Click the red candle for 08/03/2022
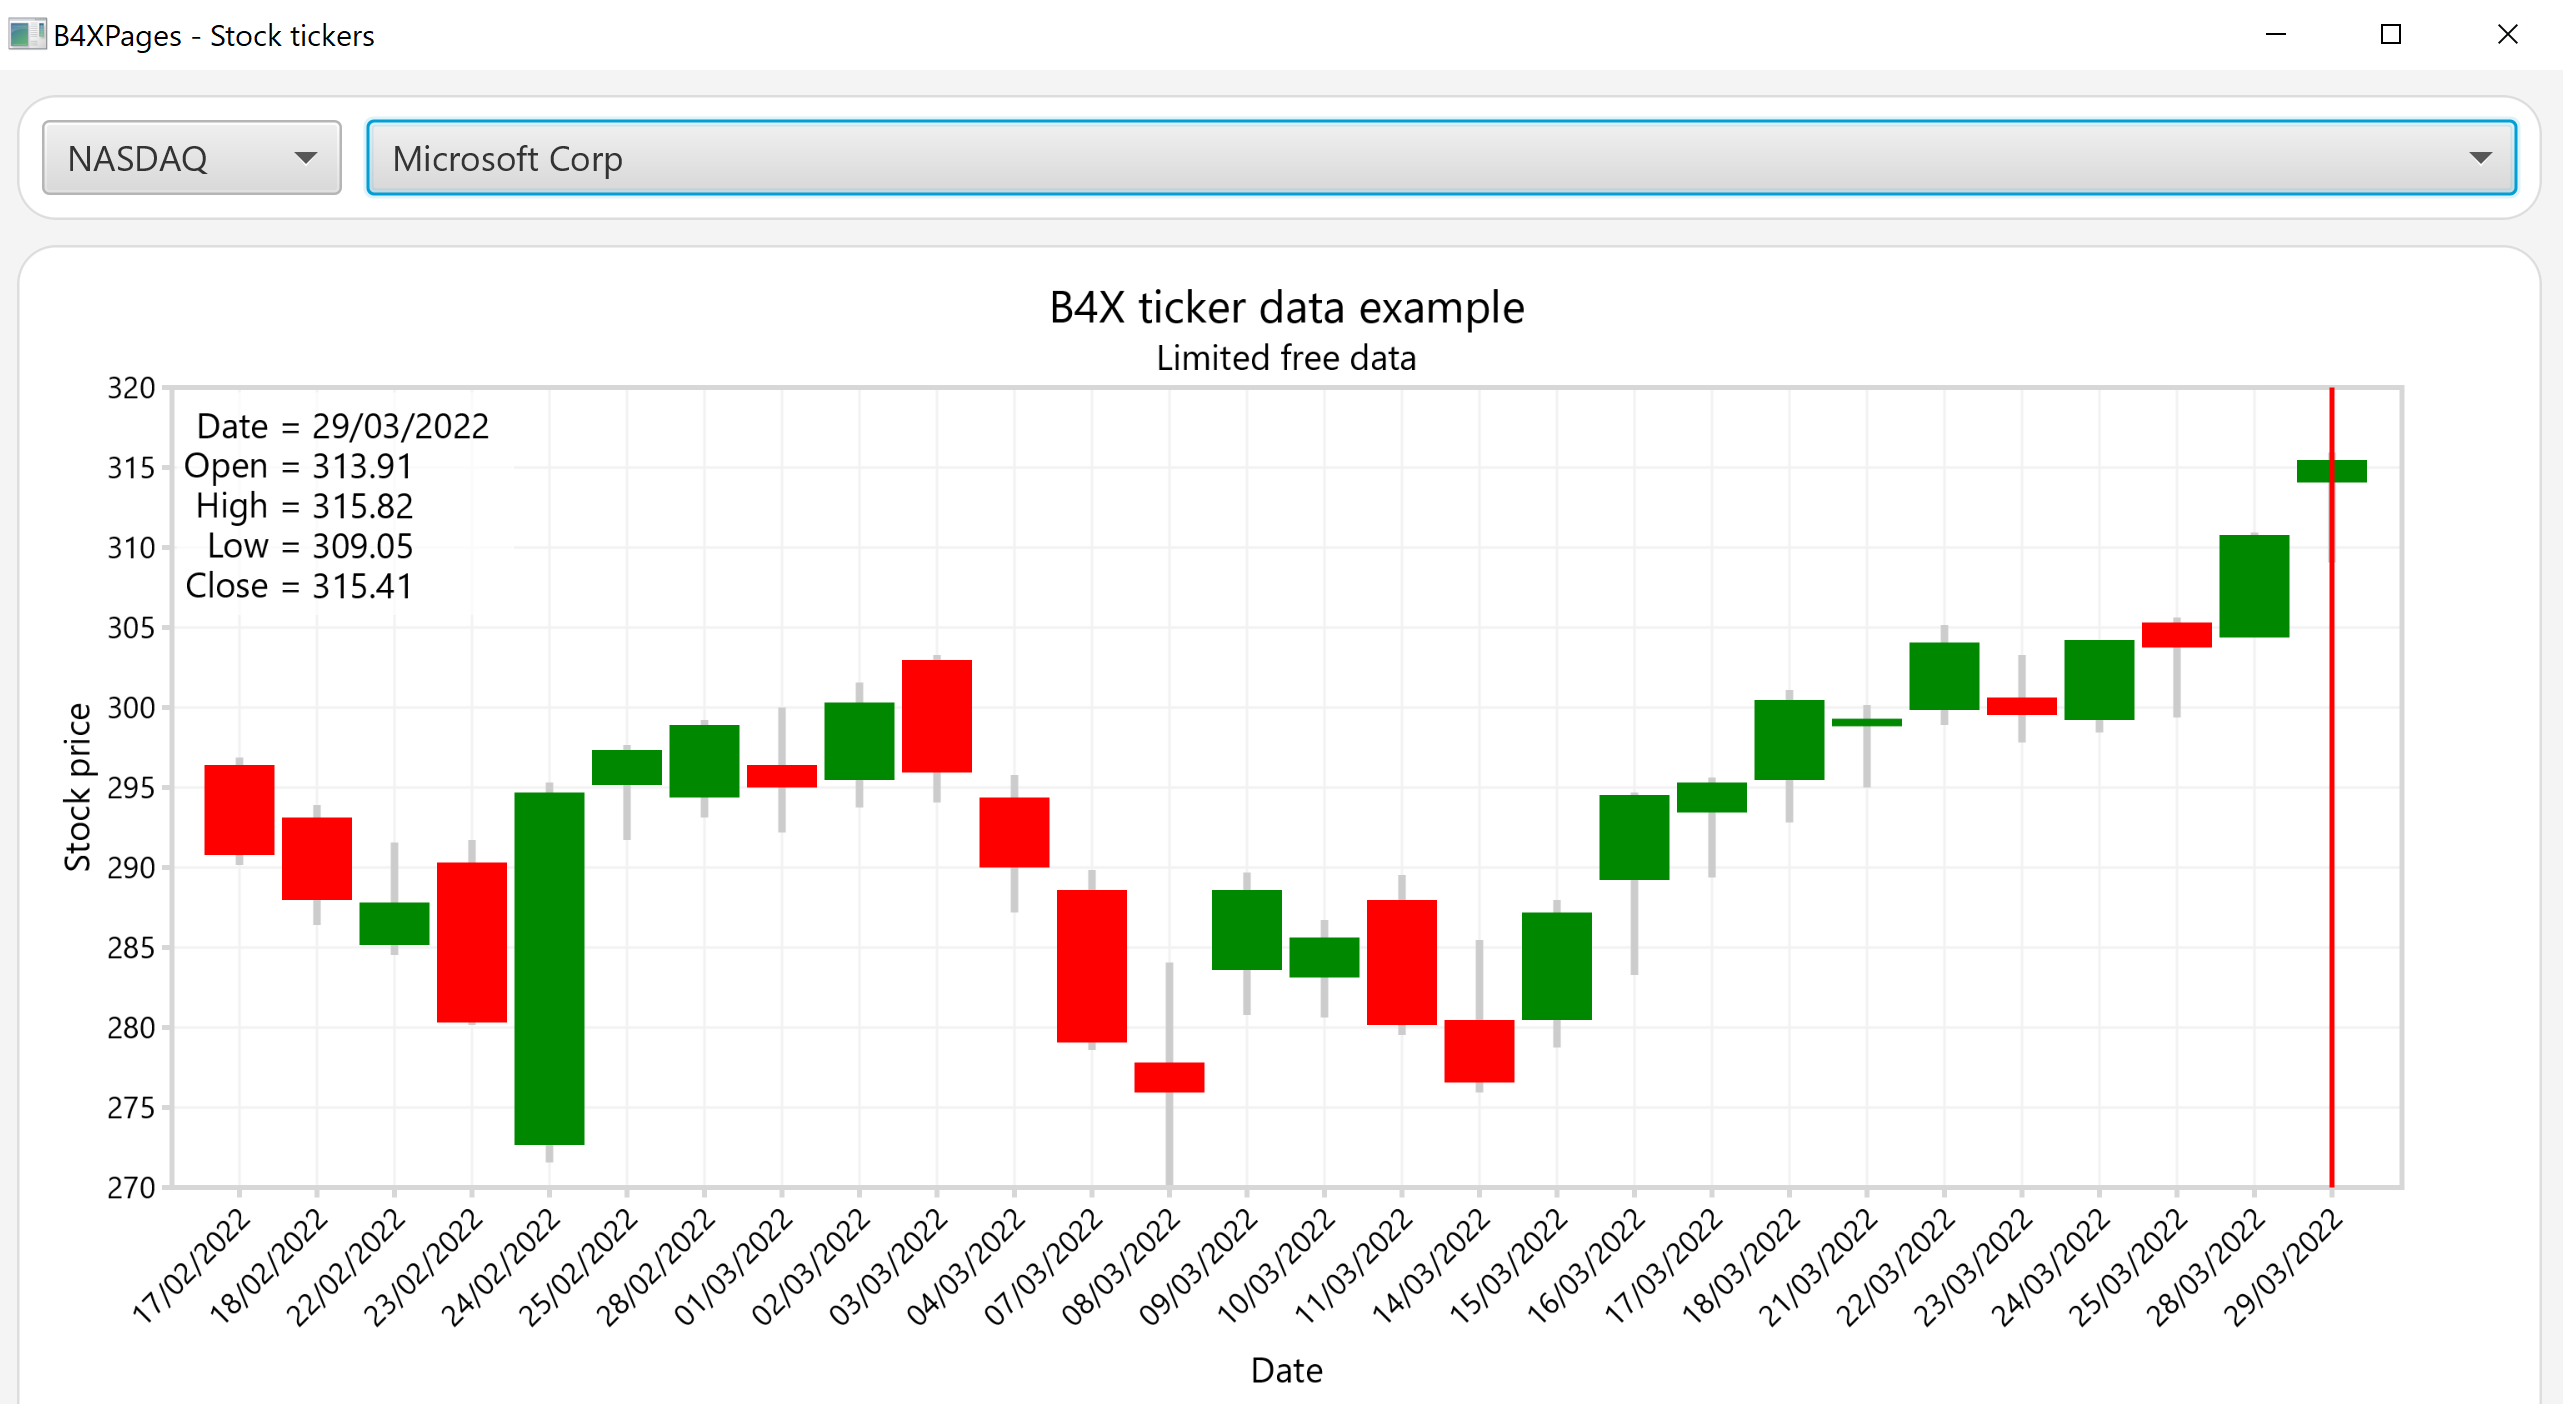The width and height of the screenshot is (2563, 1404). tap(1169, 1077)
